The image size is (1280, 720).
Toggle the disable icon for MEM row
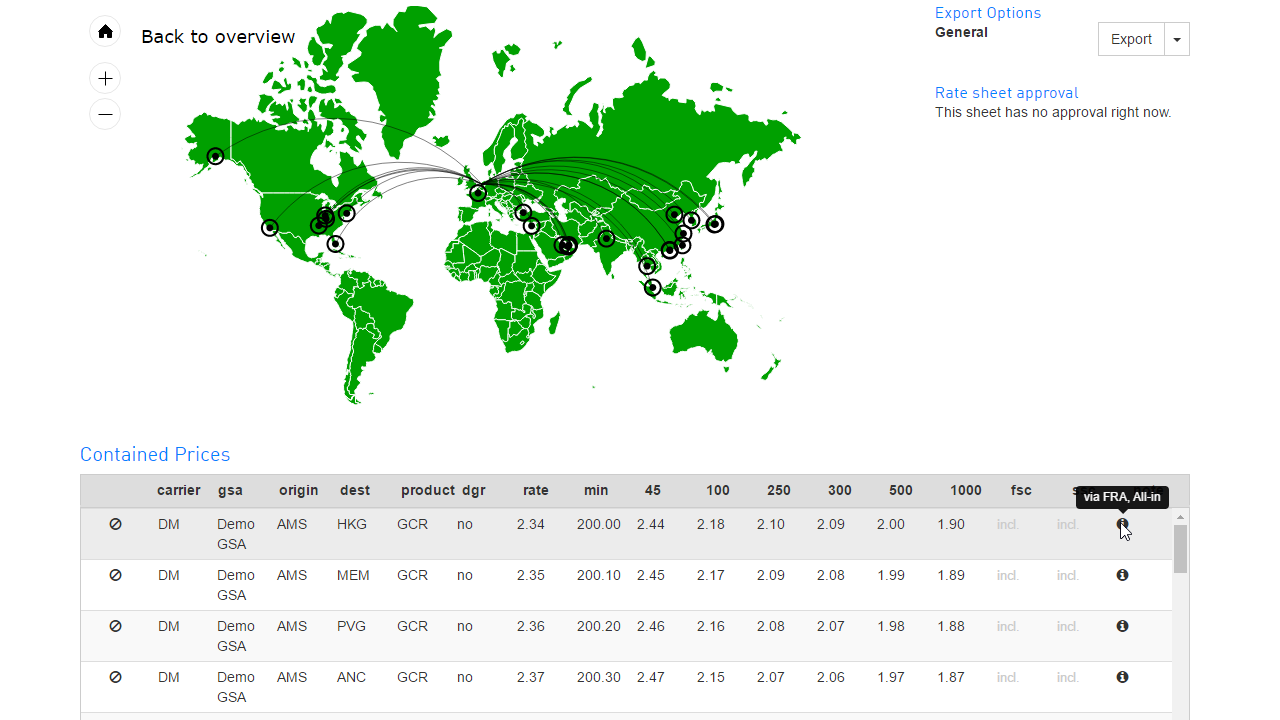[x=115, y=575]
